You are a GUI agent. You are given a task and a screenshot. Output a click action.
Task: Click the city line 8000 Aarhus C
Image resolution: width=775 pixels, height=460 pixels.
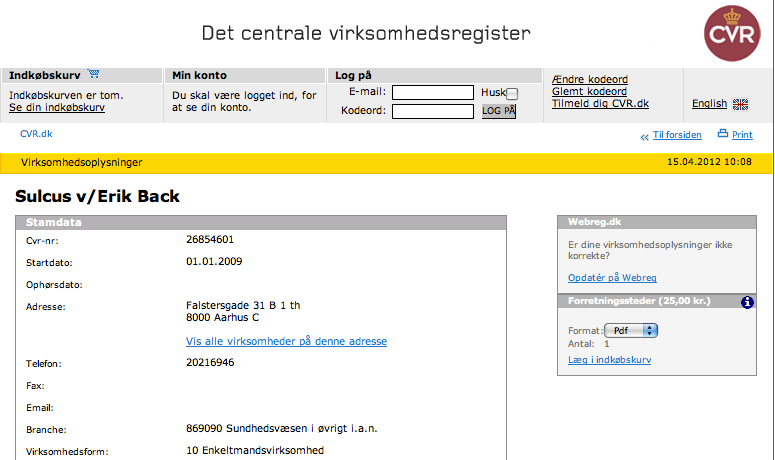pyautogui.click(x=222, y=317)
